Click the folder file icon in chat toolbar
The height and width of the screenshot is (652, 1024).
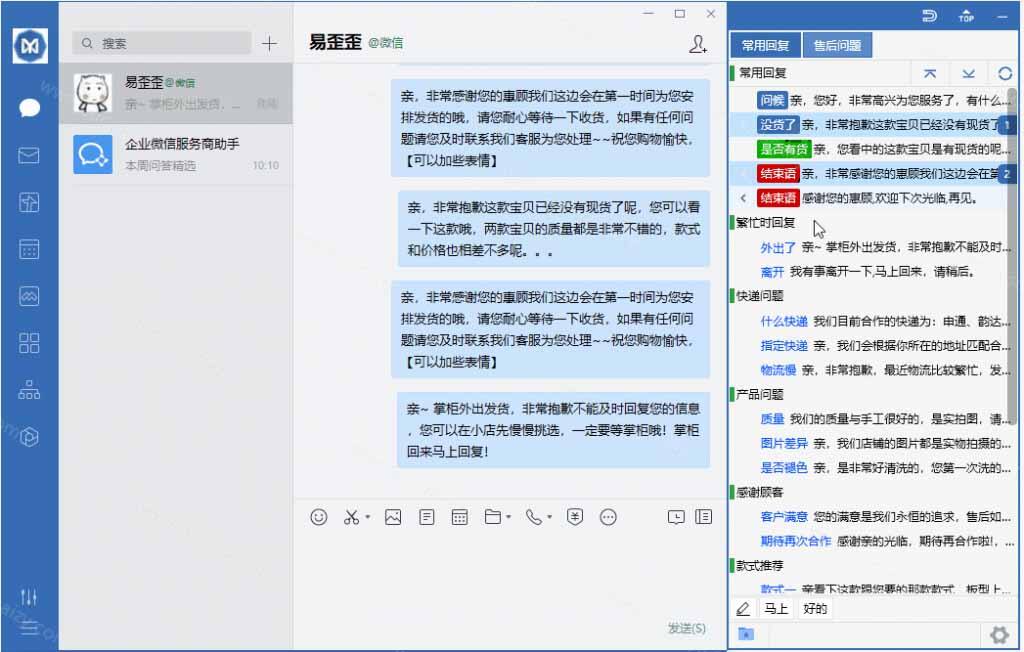[x=493, y=517]
